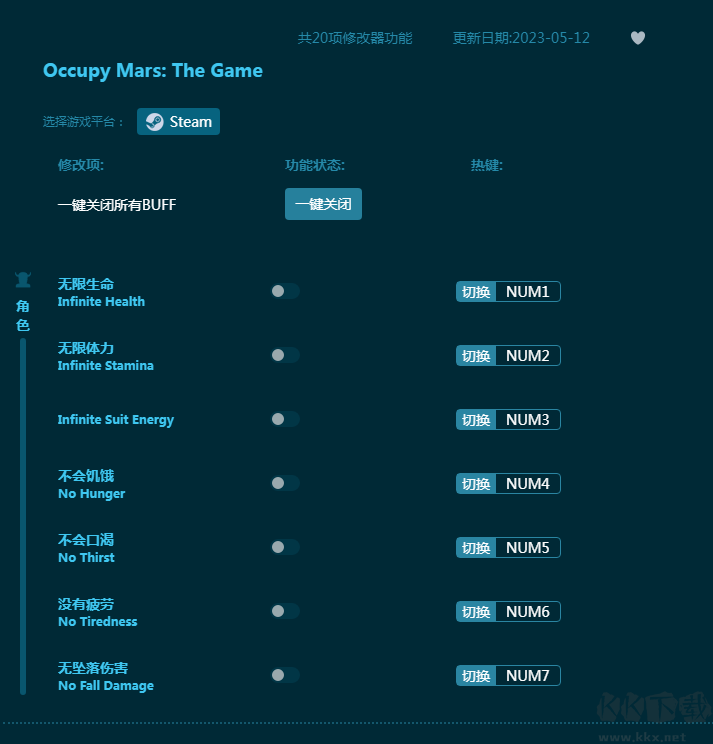The height and width of the screenshot is (744, 713).
Task: Click the 一键关闭所有BUFF label
Action: coord(117,205)
